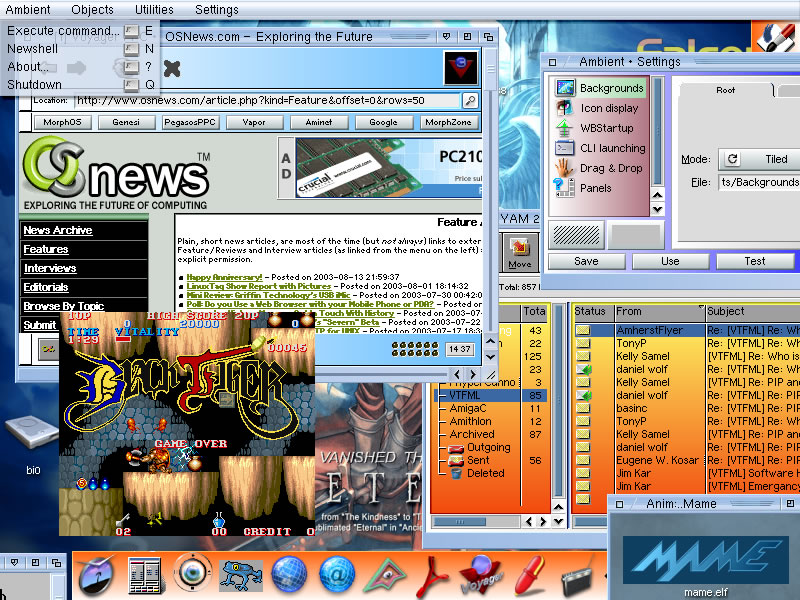Click the File path field in Settings
800x600 pixels.
coord(759,182)
